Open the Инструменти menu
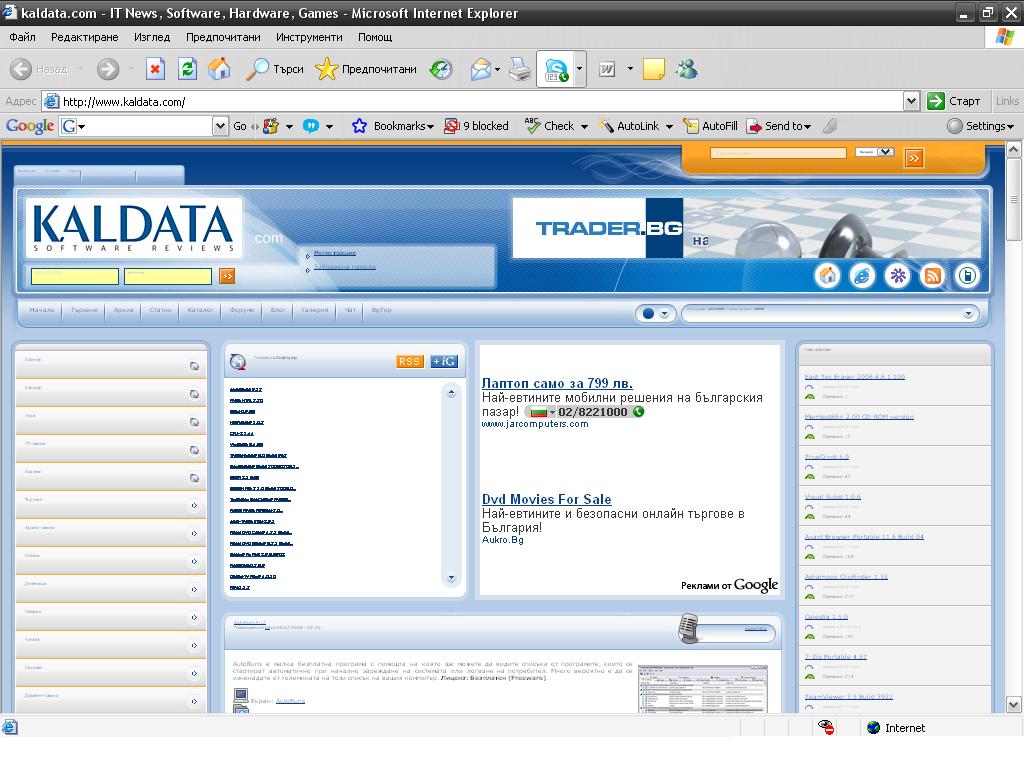The width and height of the screenshot is (1024, 768). pyautogui.click(x=309, y=37)
